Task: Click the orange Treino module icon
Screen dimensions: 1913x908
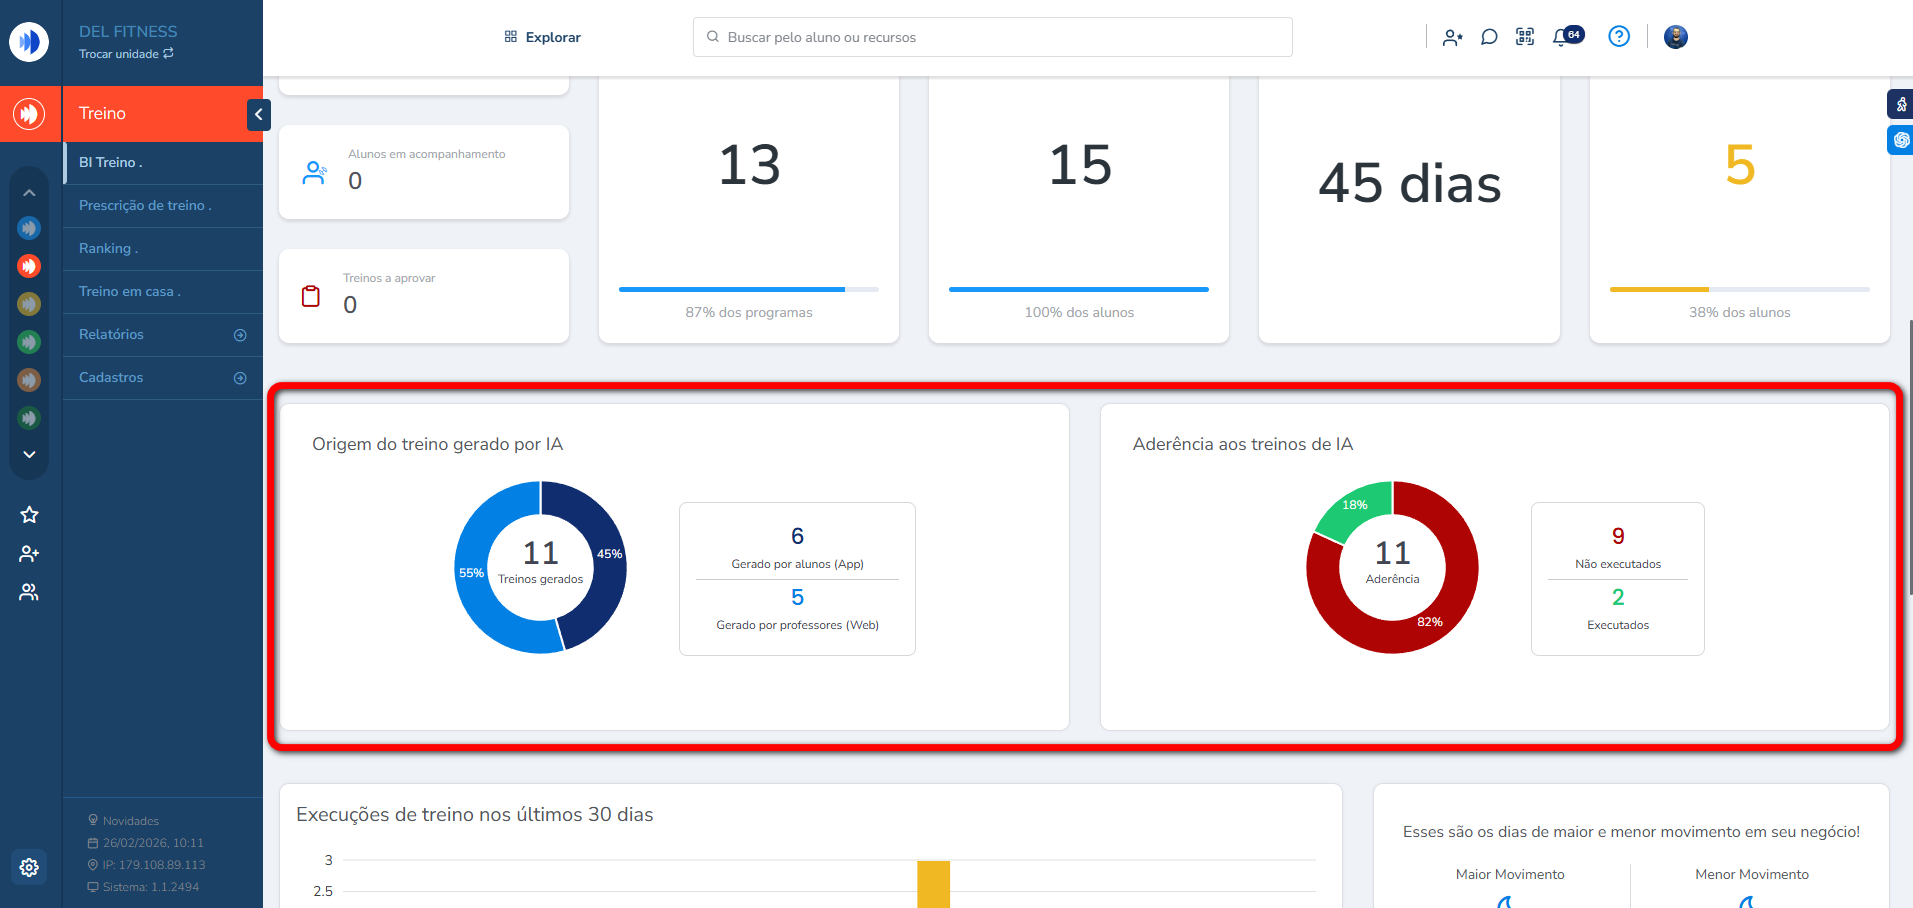Action: (x=29, y=114)
